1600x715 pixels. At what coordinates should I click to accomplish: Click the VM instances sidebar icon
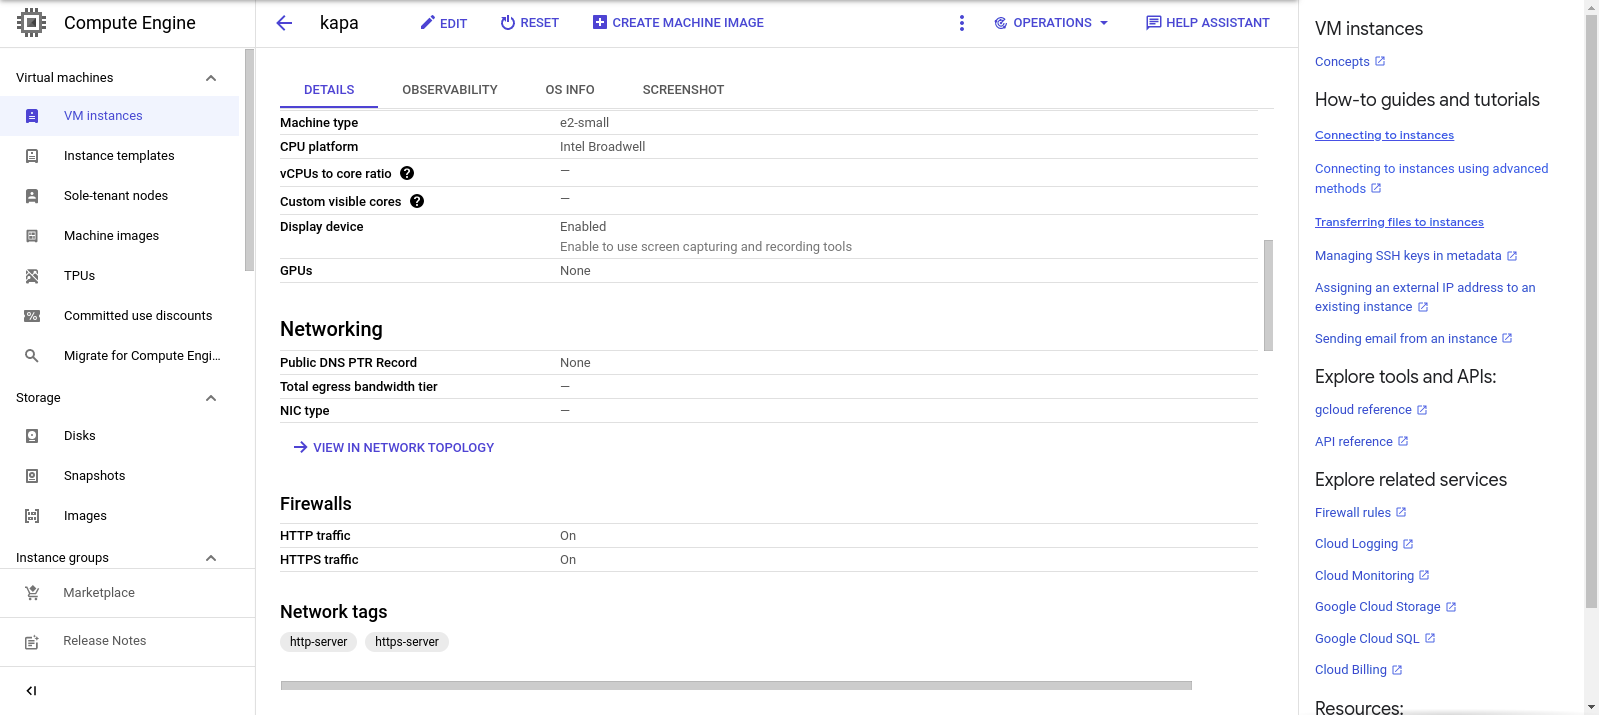tap(32, 116)
